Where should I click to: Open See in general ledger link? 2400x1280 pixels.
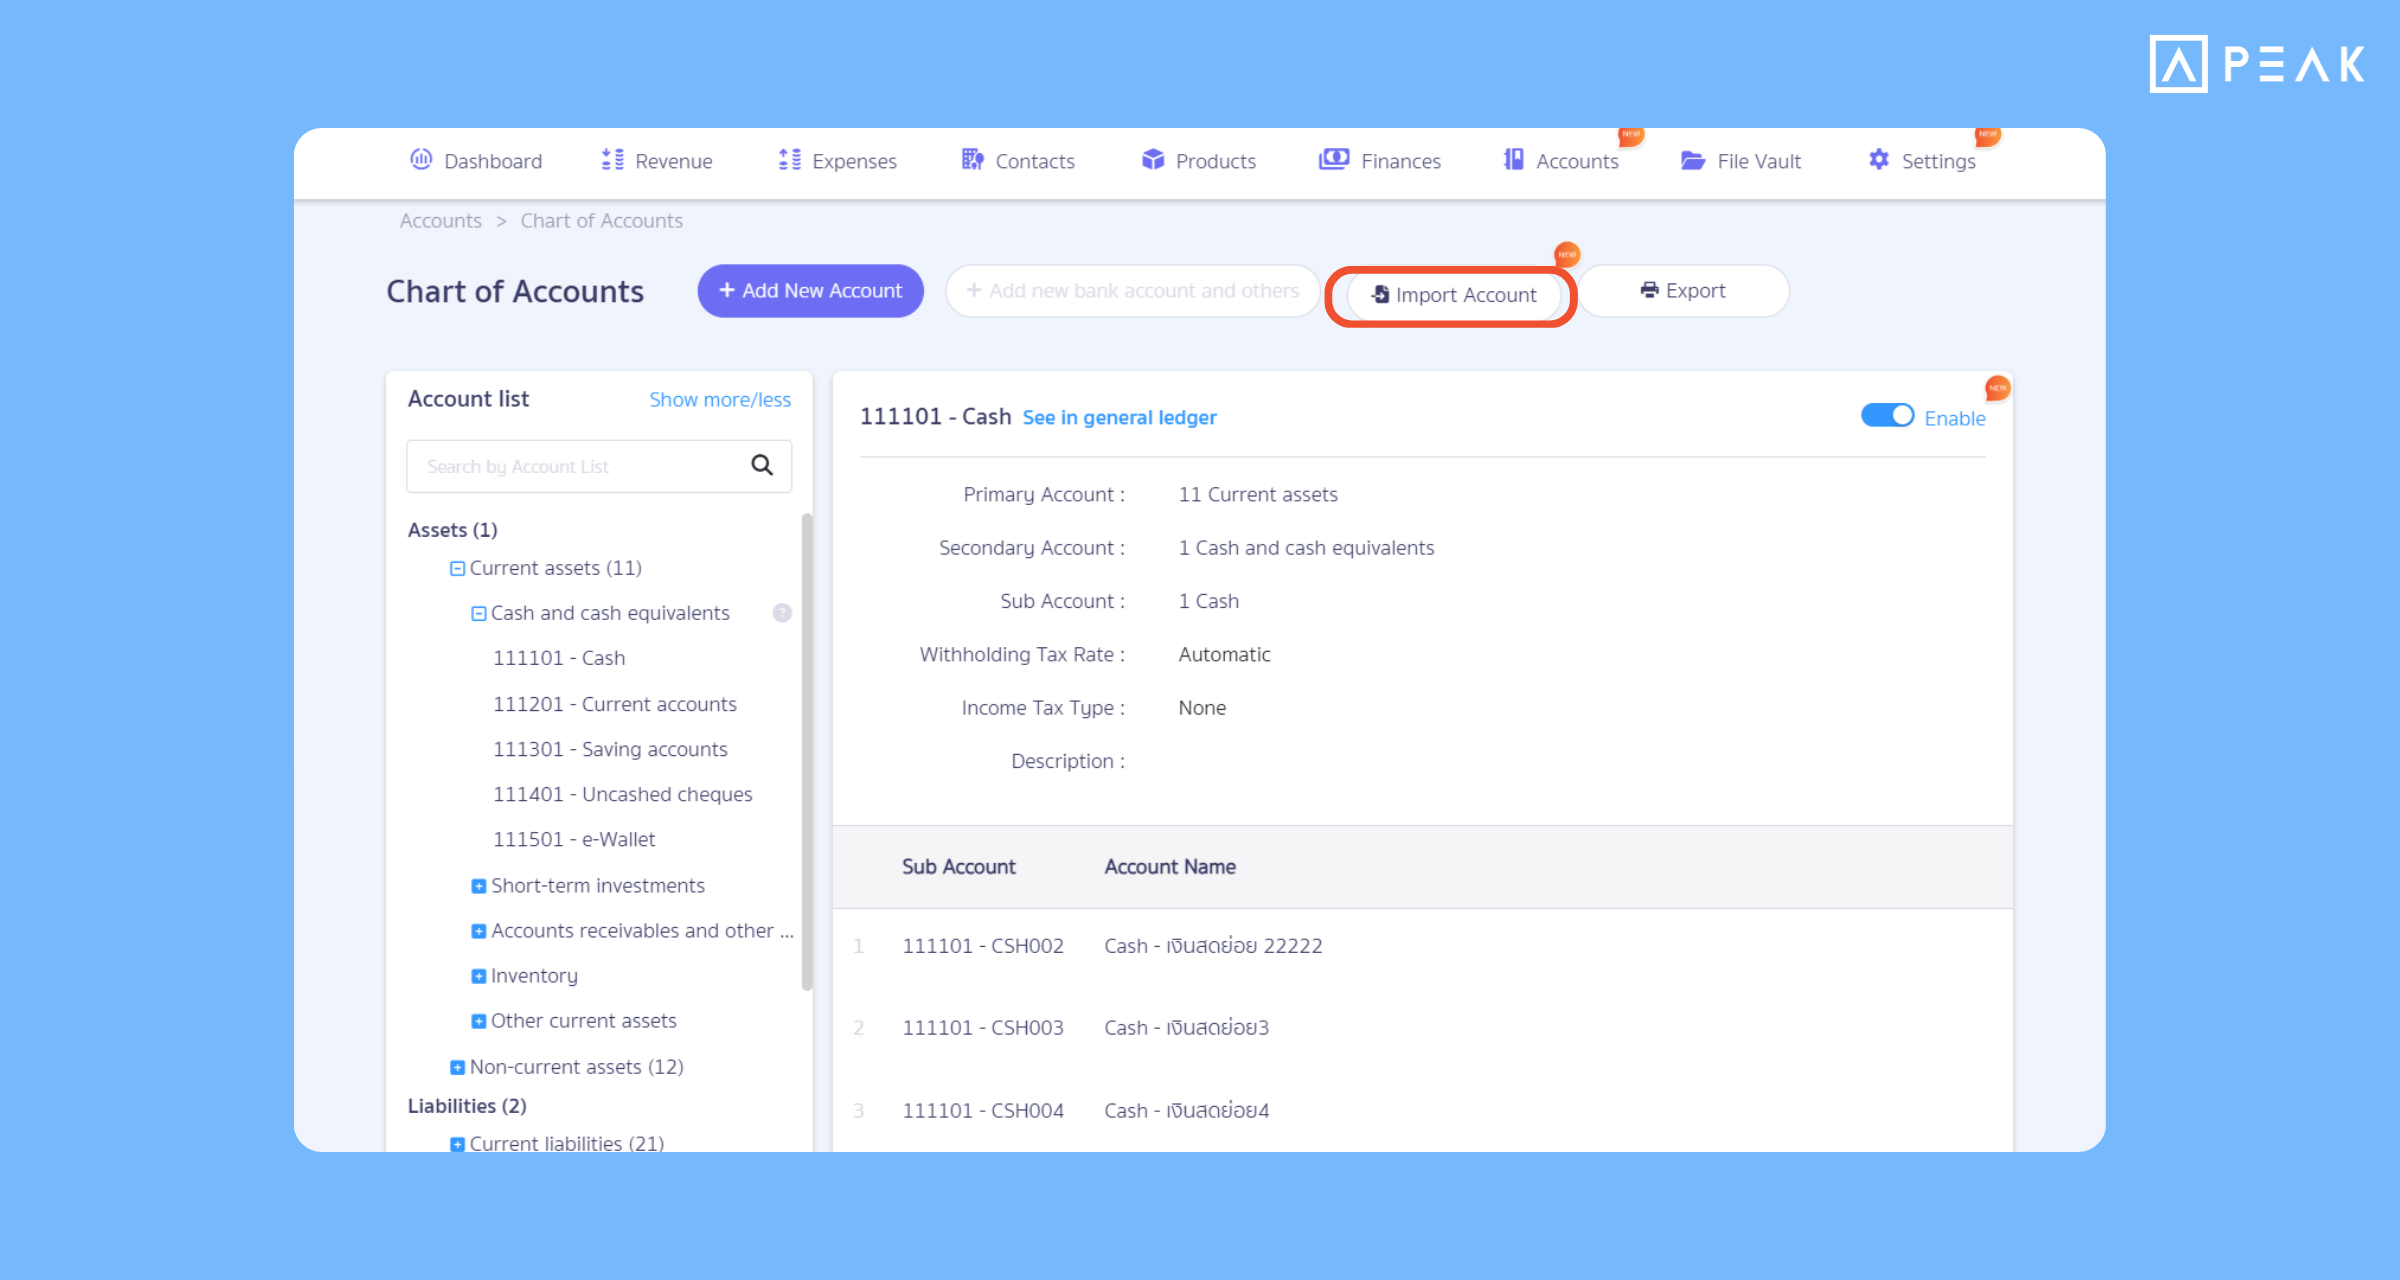pyautogui.click(x=1119, y=418)
